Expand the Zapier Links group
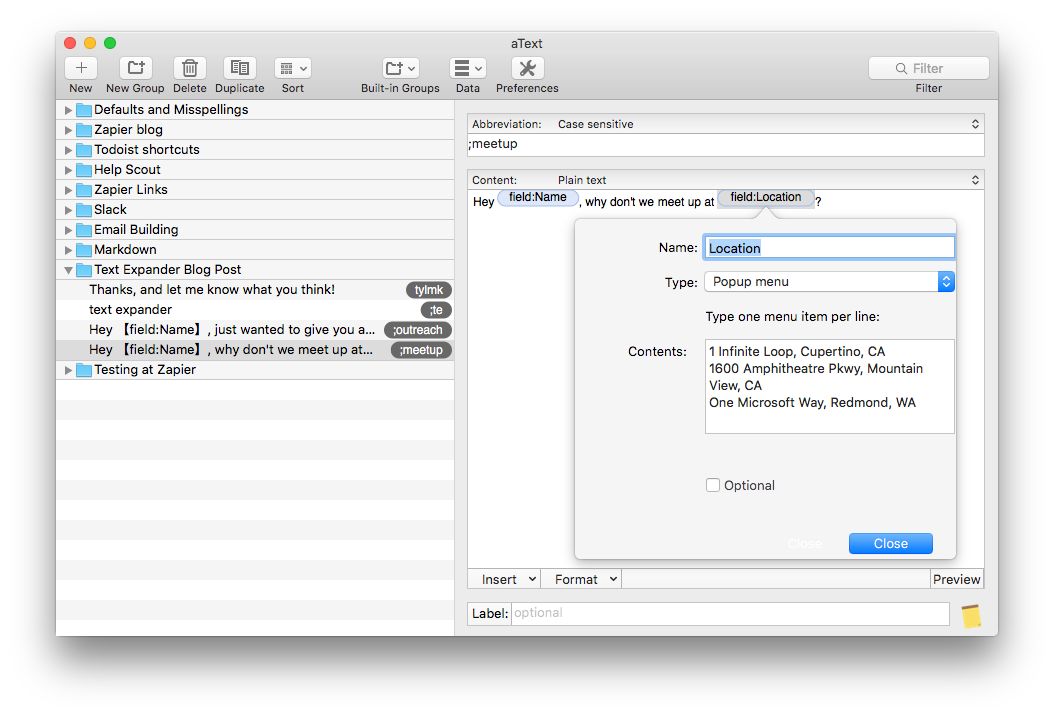1054x716 pixels. (x=68, y=190)
